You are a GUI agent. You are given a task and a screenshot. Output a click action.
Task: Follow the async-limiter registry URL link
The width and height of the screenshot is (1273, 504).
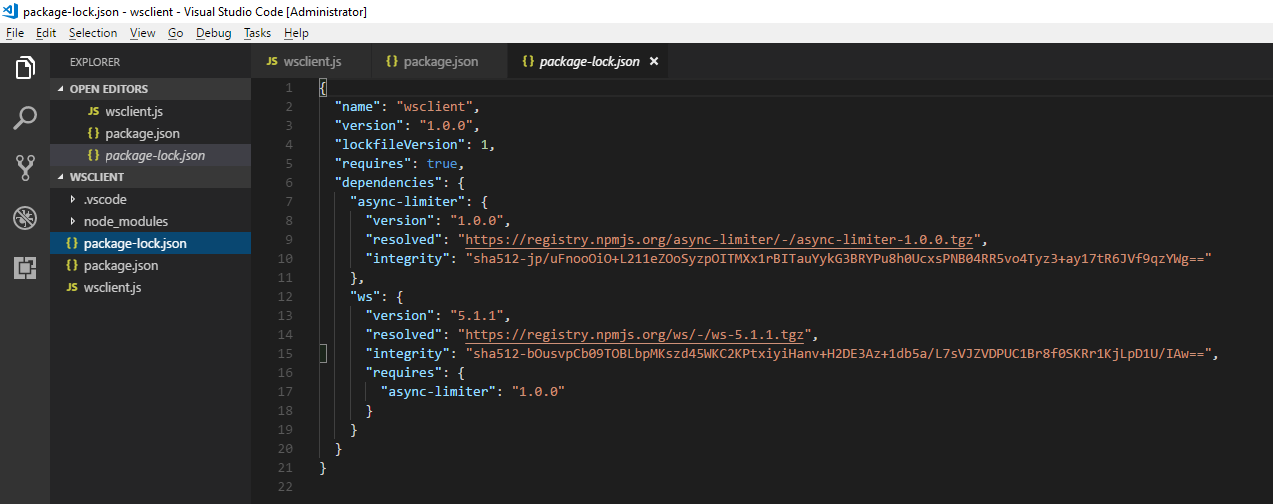click(x=719, y=239)
